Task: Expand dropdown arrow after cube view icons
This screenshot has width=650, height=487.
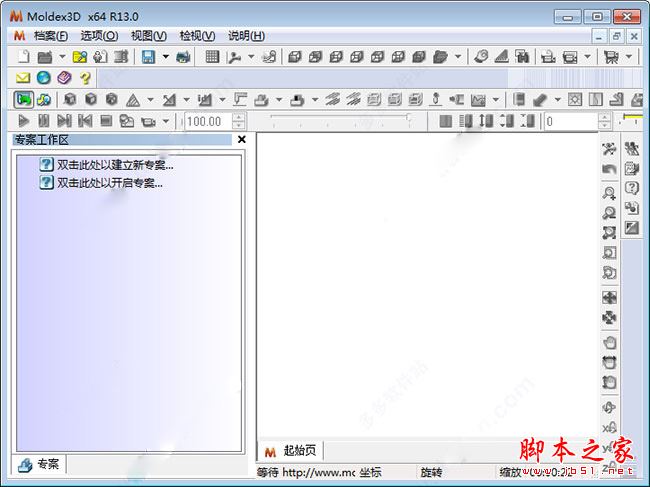Action: point(458,56)
